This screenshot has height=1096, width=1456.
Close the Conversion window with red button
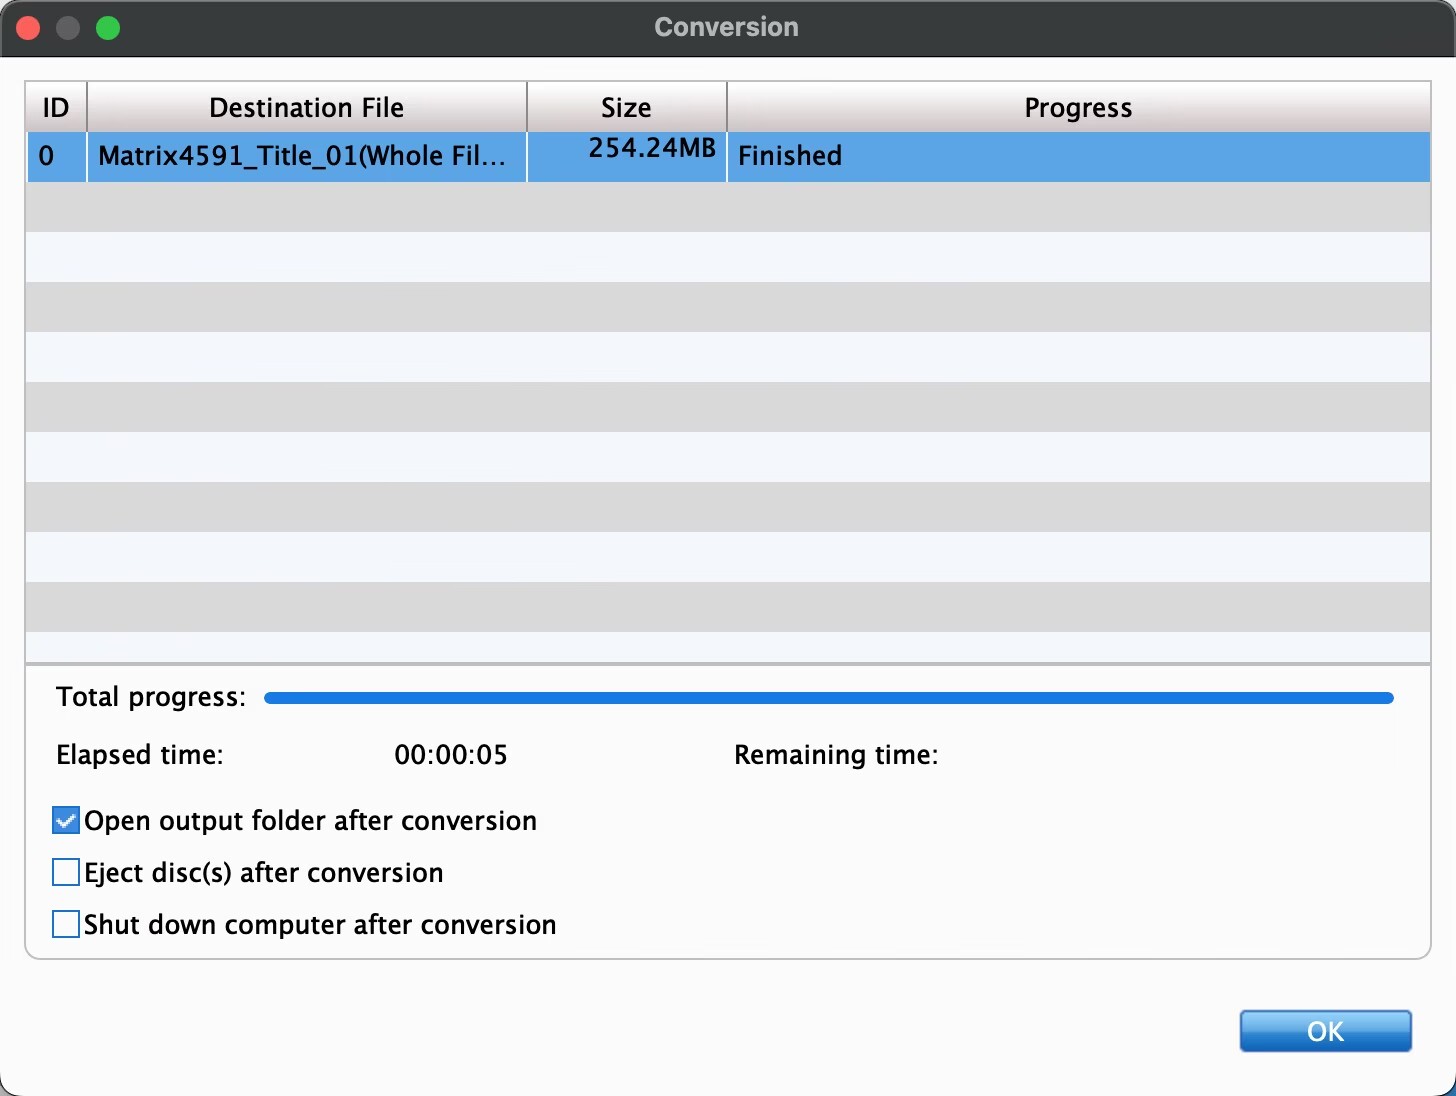[x=29, y=28]
